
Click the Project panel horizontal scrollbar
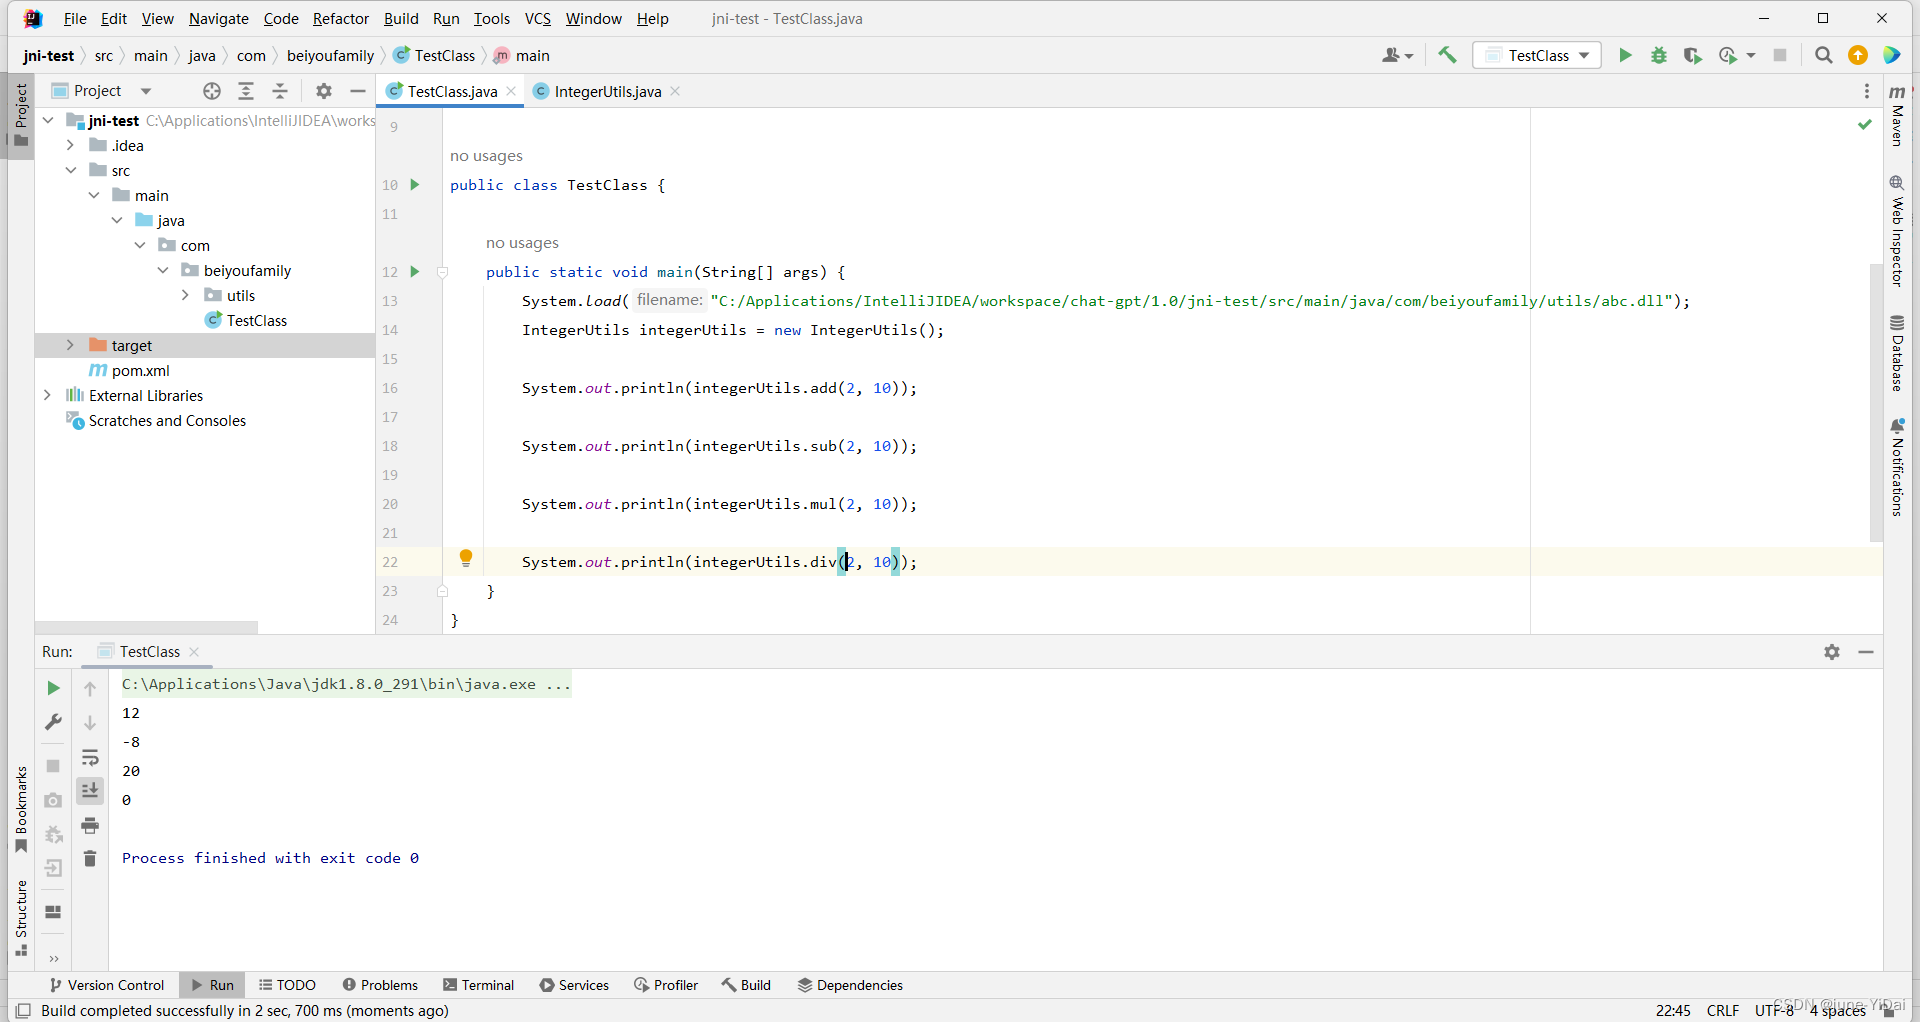[146, 627]
